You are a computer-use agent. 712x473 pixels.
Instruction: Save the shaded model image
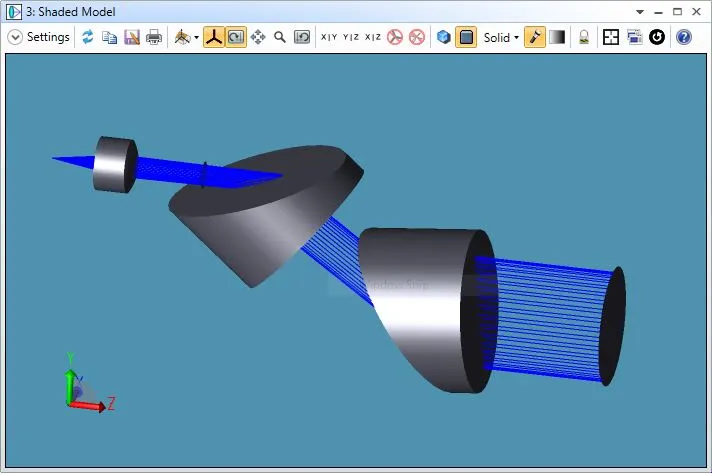[131, 37]
